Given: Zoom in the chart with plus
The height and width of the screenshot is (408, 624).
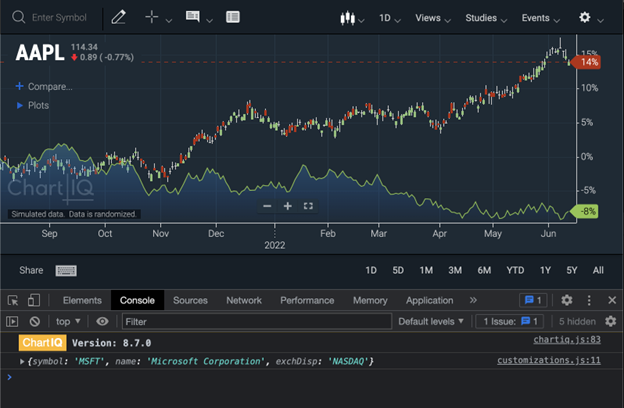Looking at the screenshot, I should tap(288, 206).
